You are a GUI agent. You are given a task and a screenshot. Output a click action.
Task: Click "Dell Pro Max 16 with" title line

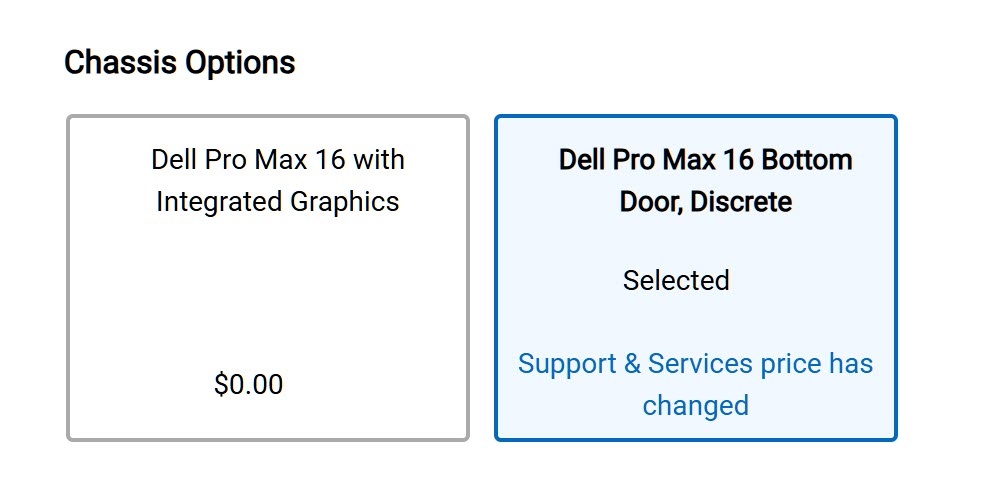click(278, 160)
